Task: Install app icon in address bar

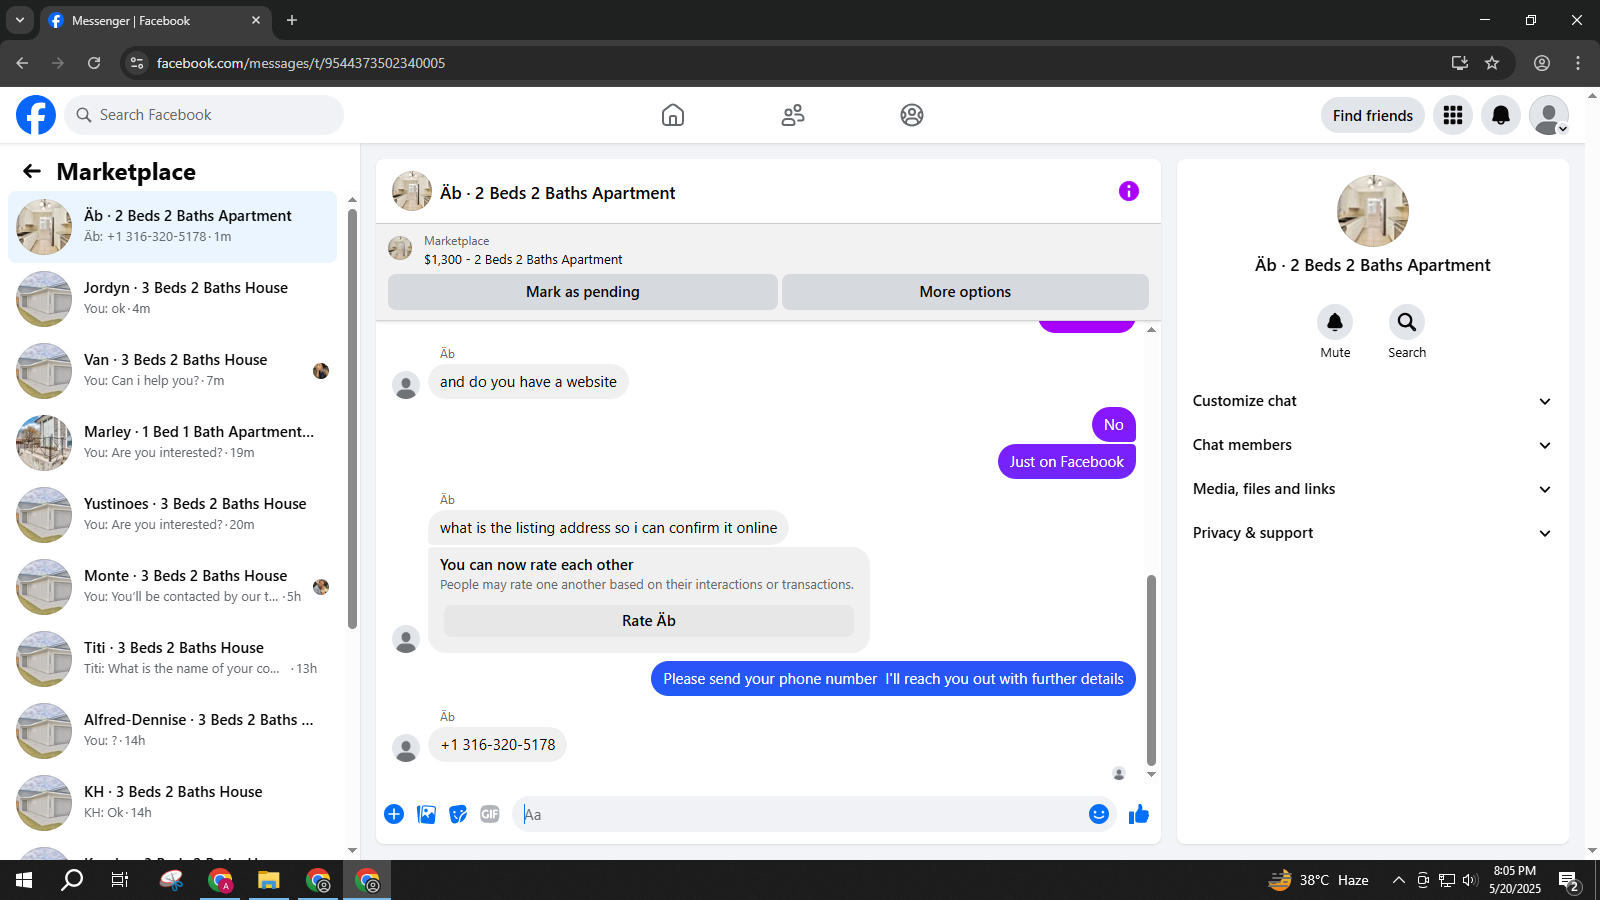Action: 1460,63
